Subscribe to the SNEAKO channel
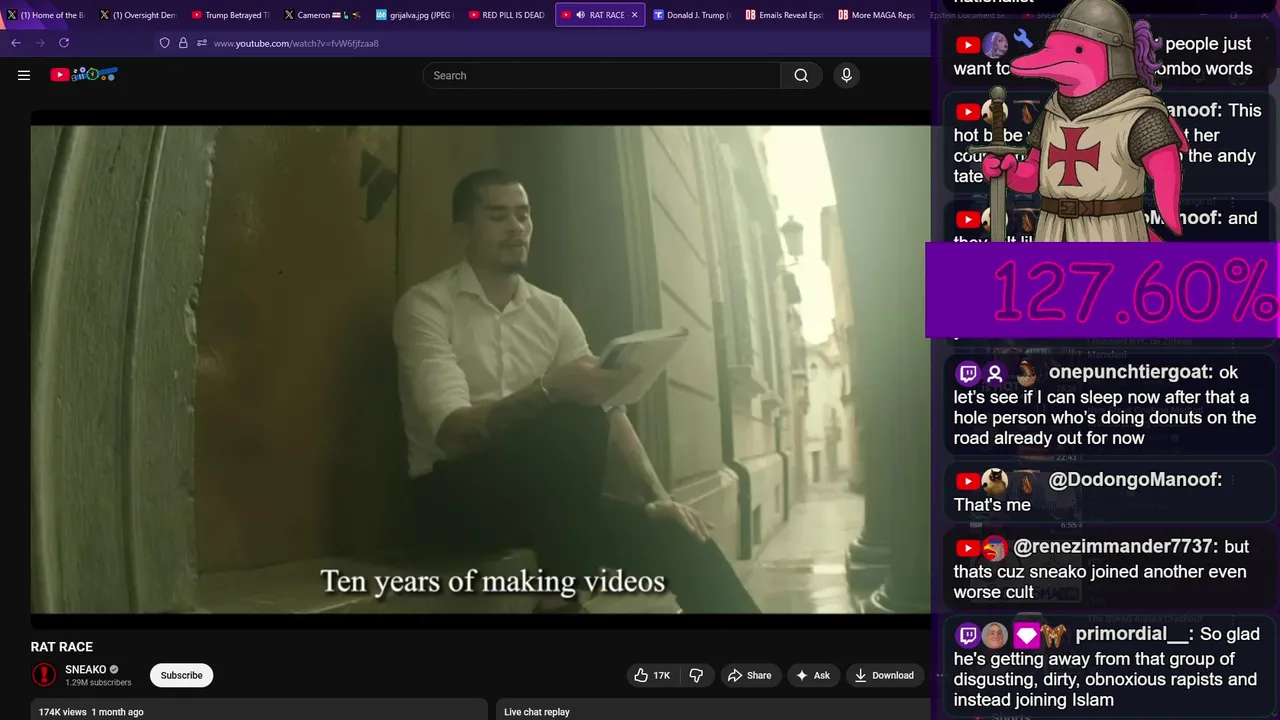 pos(182,675)
